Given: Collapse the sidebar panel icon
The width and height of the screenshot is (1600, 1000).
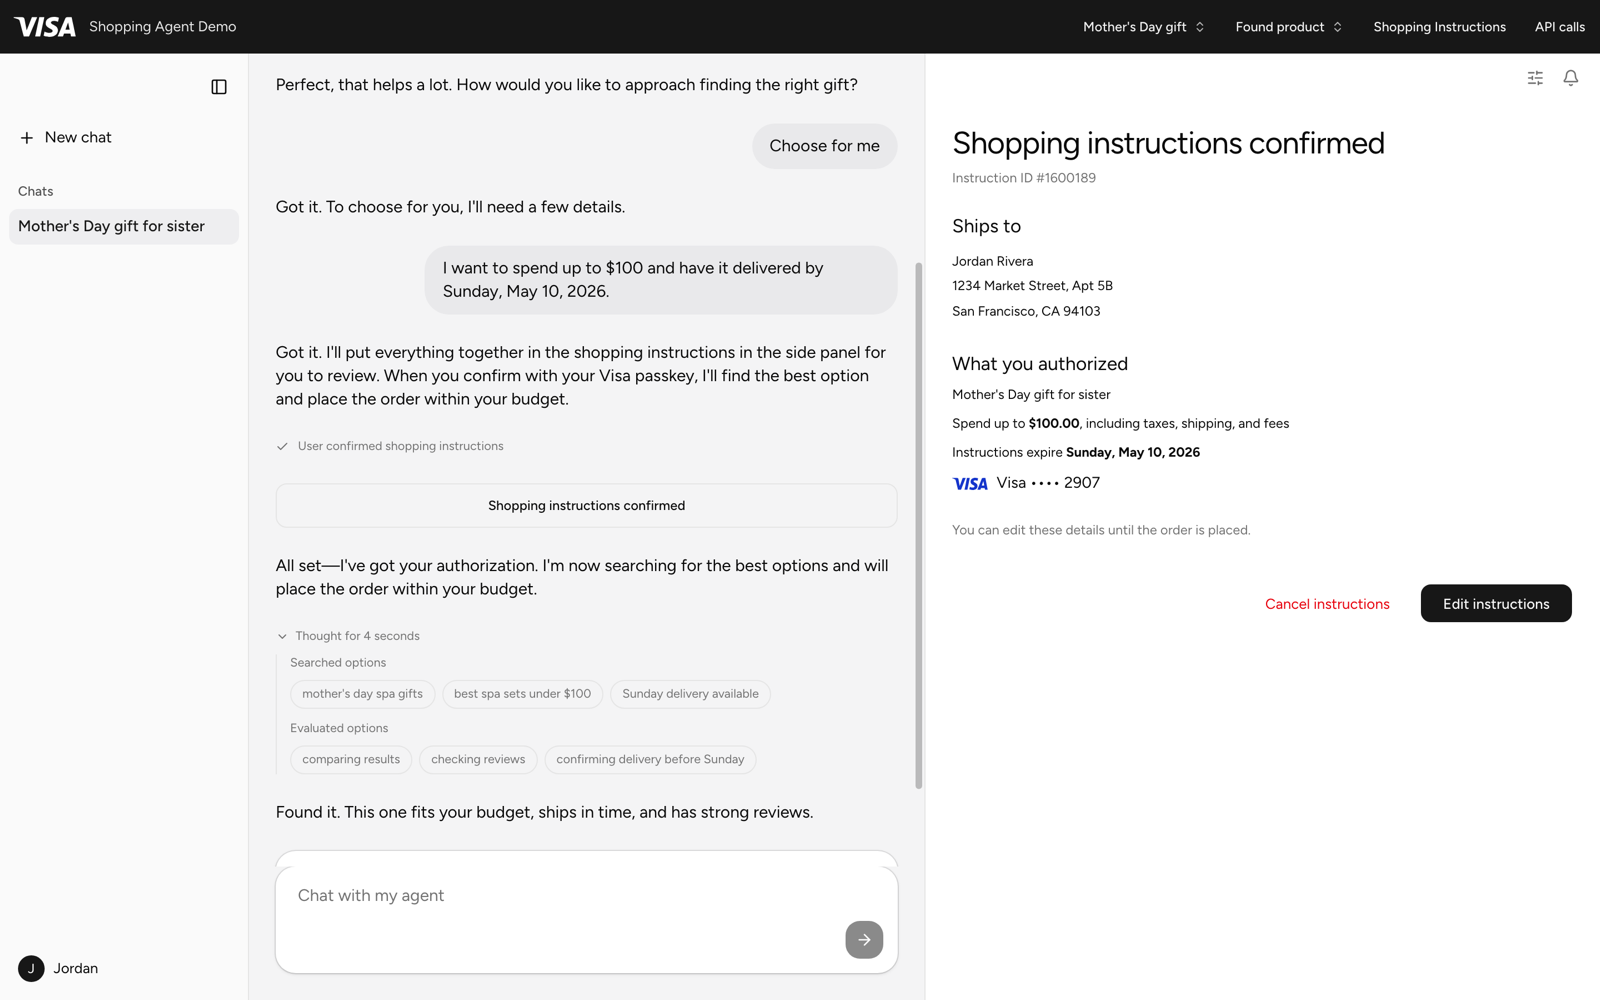Looking at the screenshot, I should pos(219,87).
